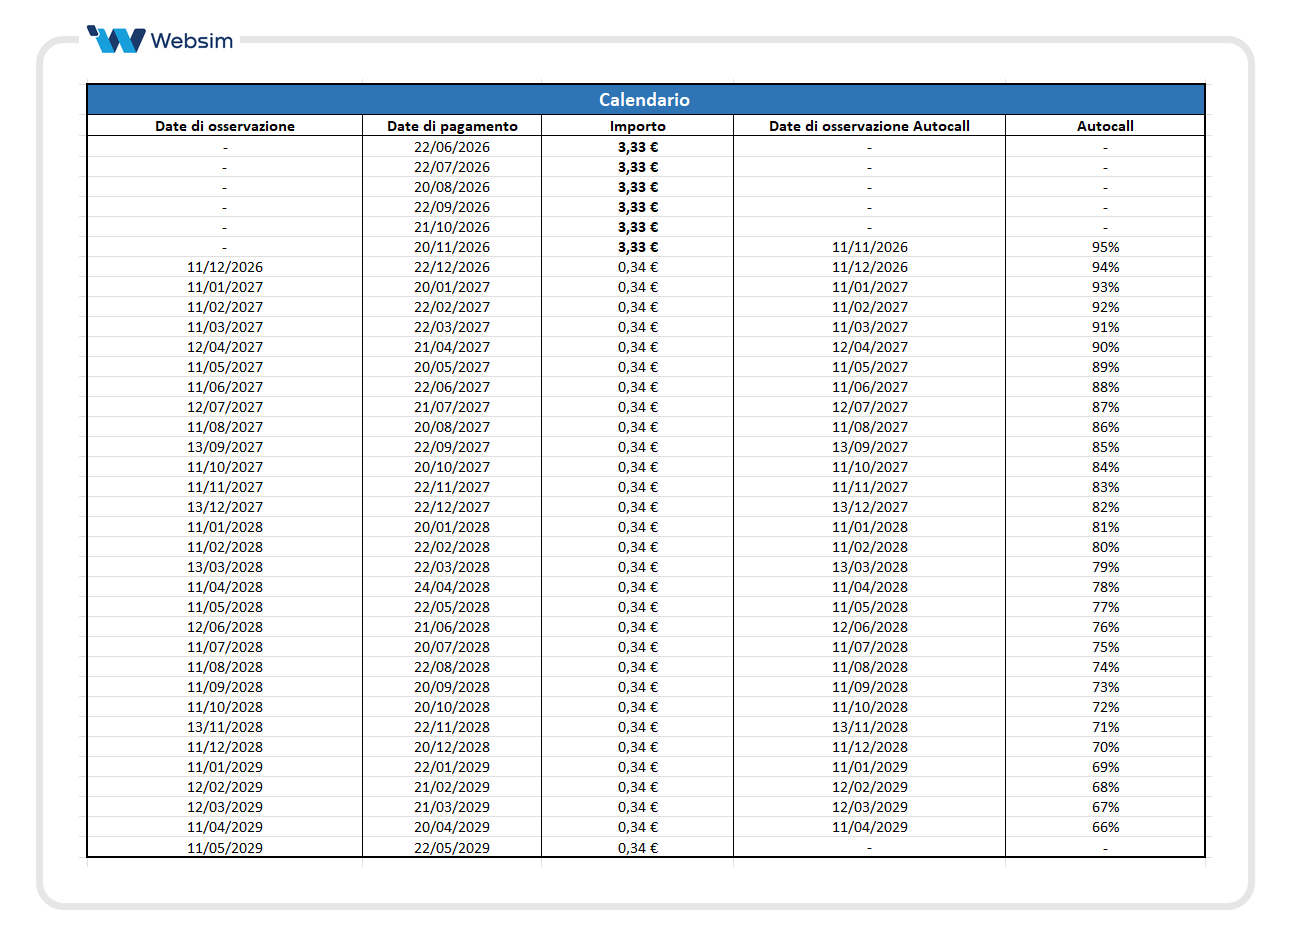Select payment date 22/12/2026

click(452, 267)
